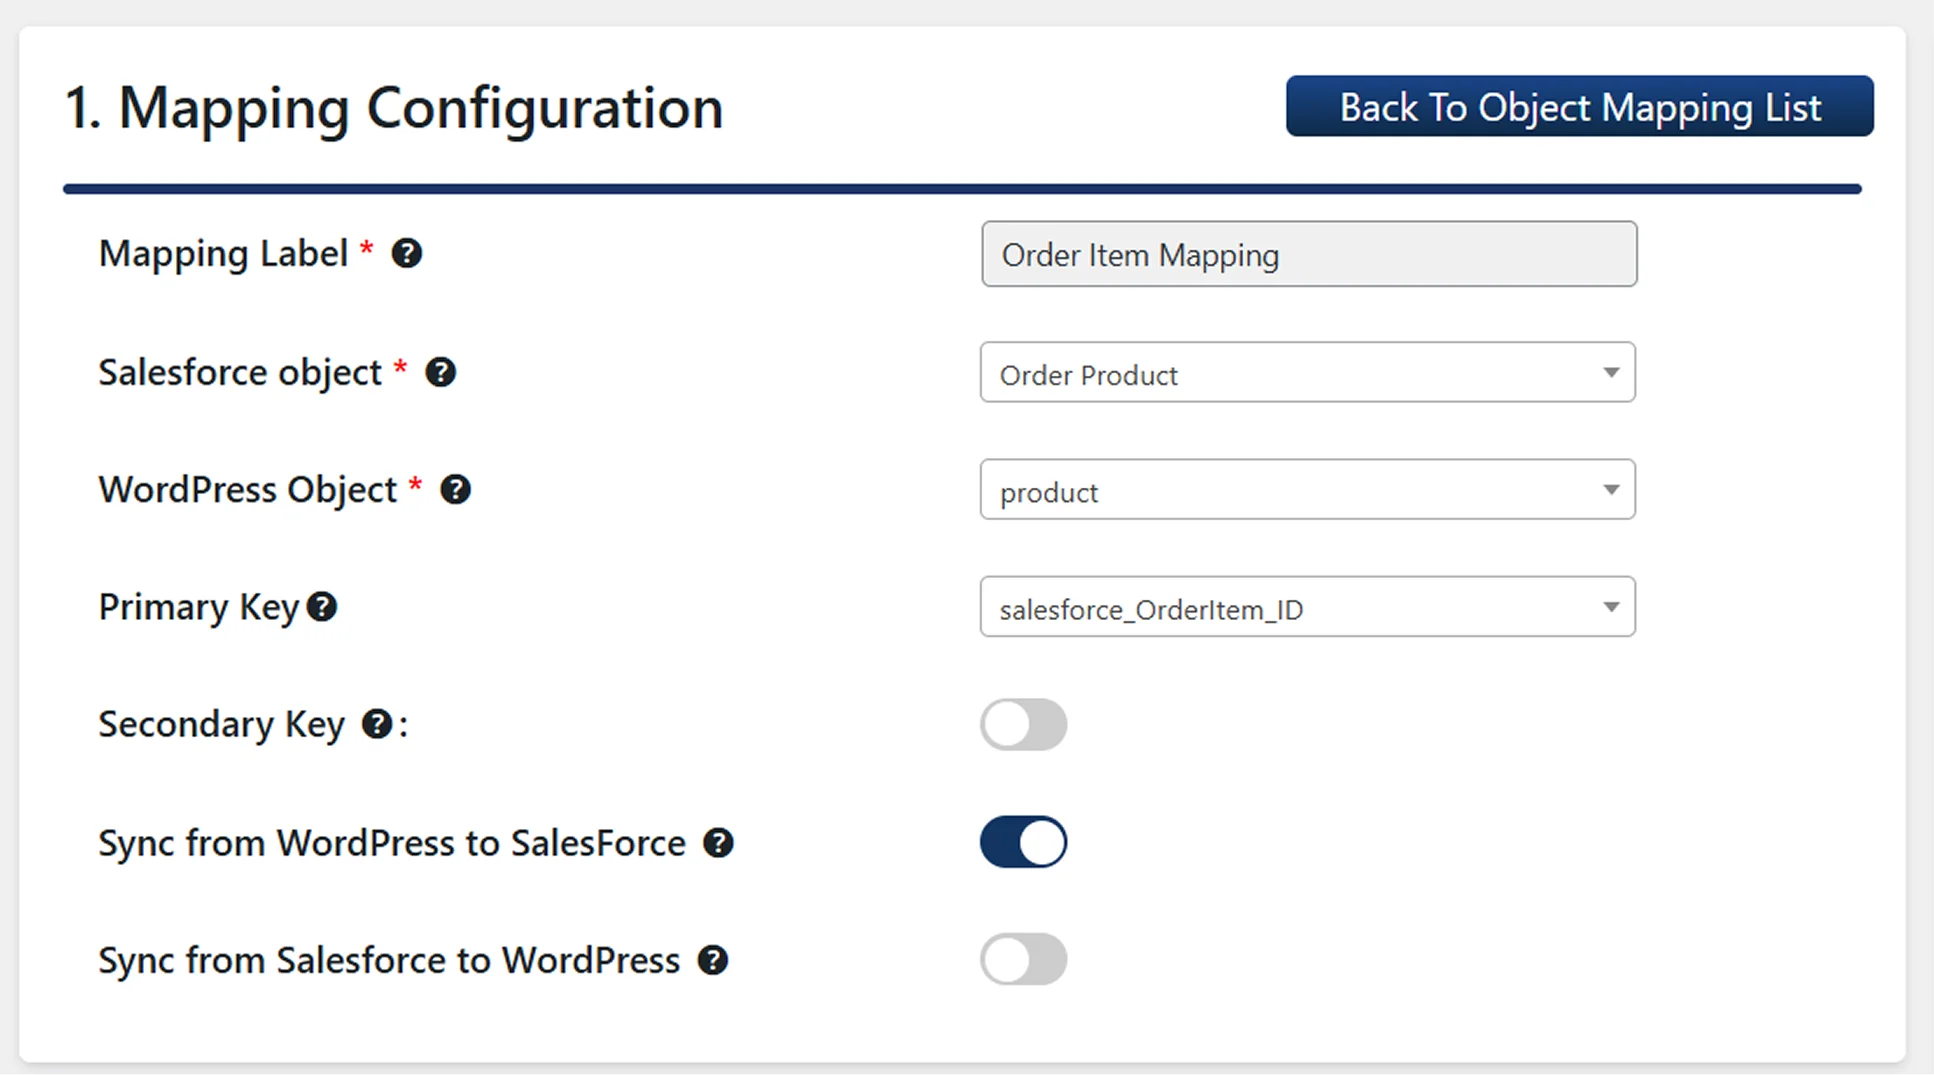This screenshot has width=1934, height=1075.
Task: Click Sync from WordPress to SalesForce label
Action: coord(392,843)
